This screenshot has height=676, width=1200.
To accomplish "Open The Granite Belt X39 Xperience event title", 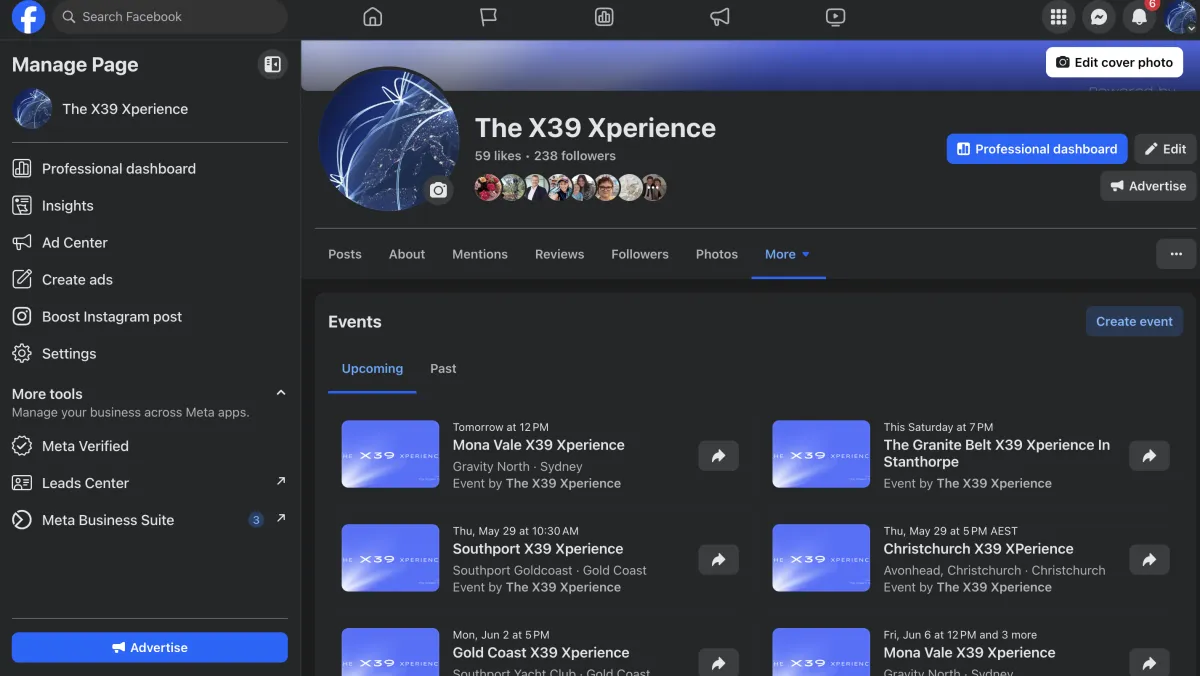I will point(997,453).
